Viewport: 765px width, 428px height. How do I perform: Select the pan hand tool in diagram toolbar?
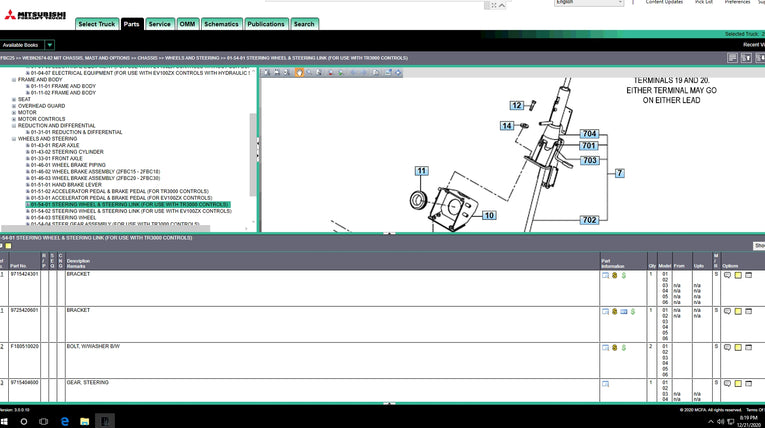(x=299, y=72)
